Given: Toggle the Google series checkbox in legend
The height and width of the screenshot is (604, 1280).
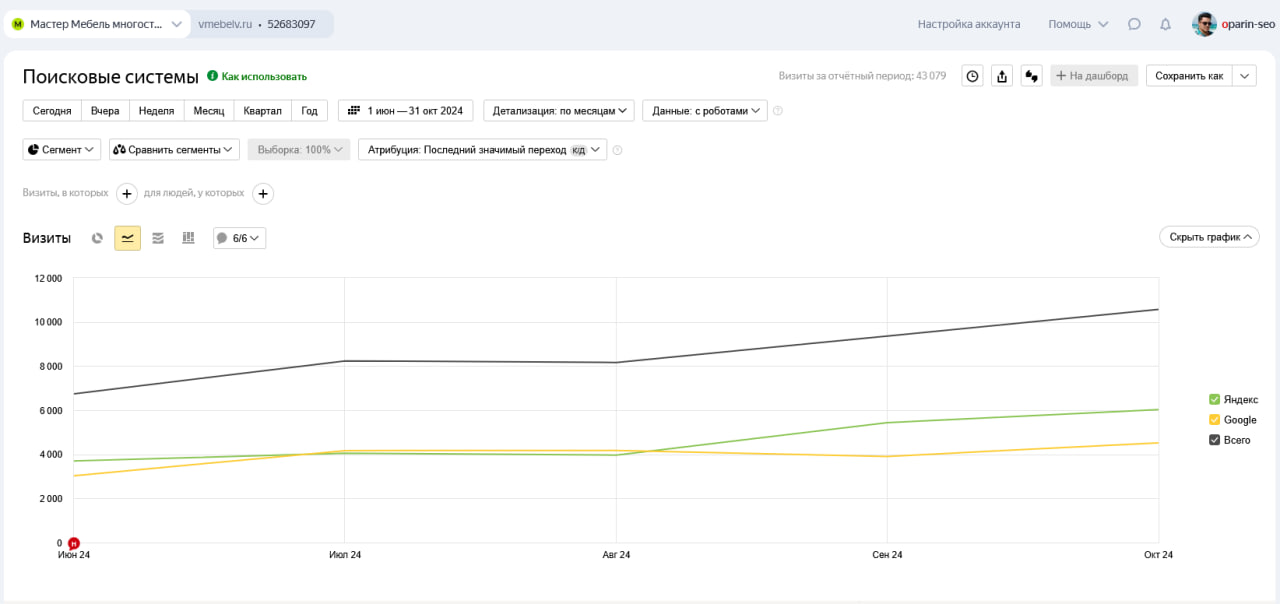Looking at the screenshot, I should [x=1215, y=420].
